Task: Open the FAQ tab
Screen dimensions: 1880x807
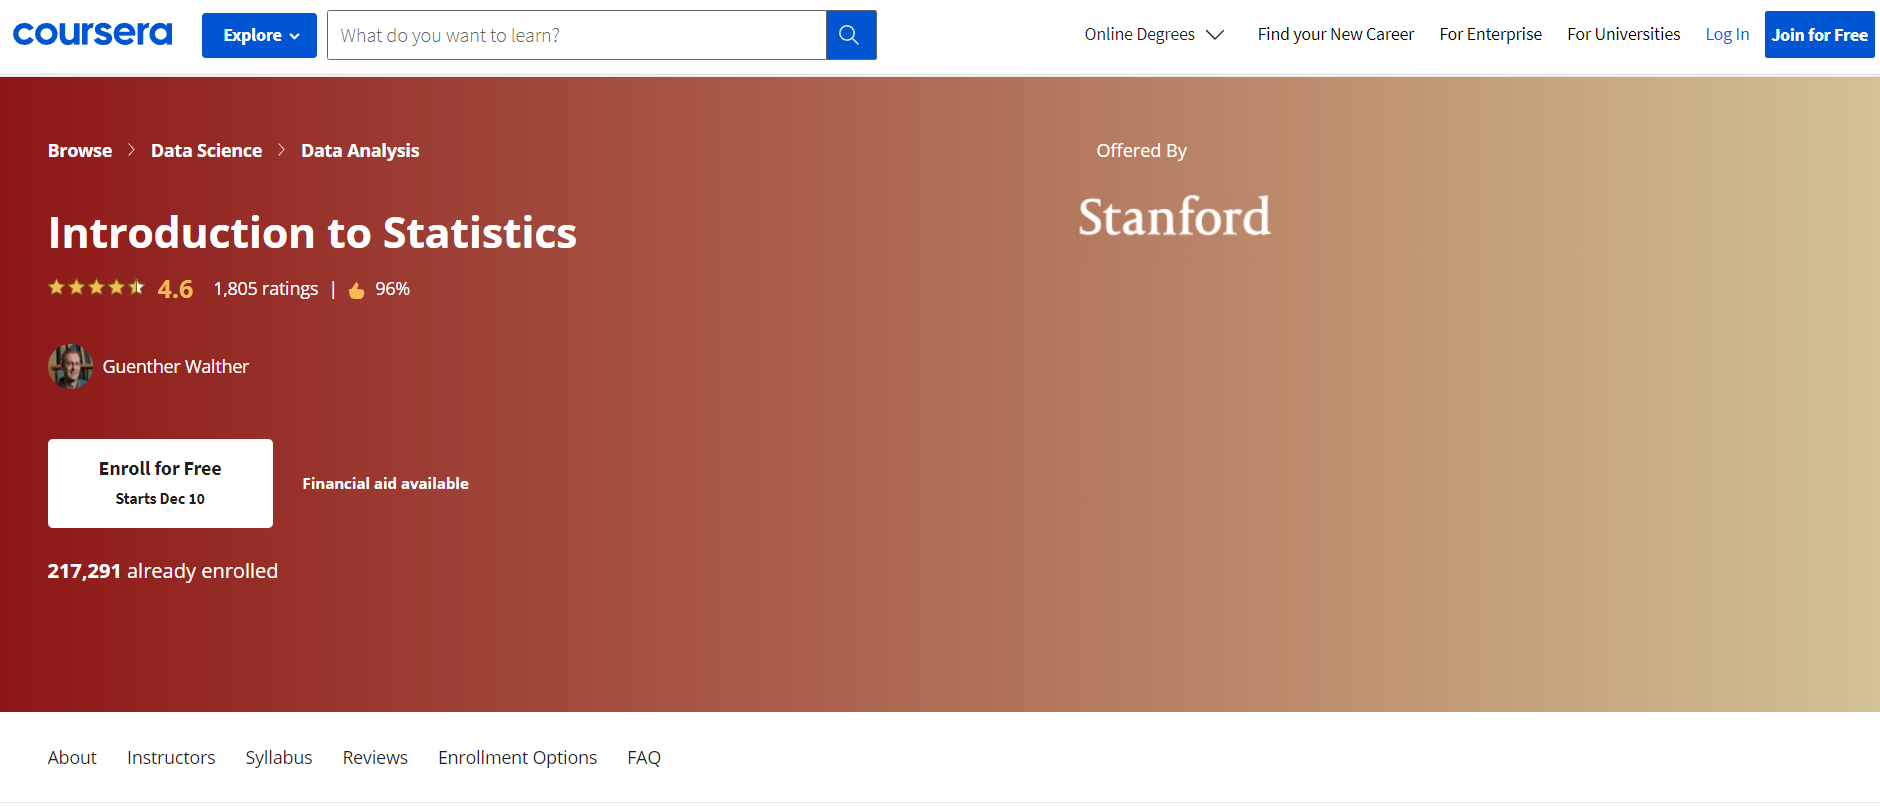Action: 644,757
